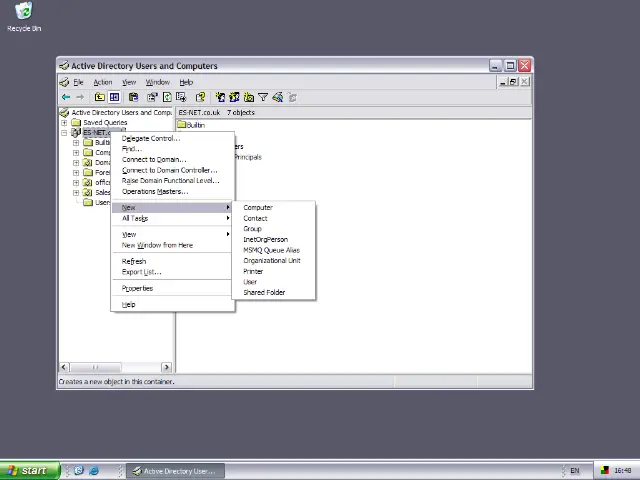
Task: Click the create new group toolbar icon
Action: [234, 97]
